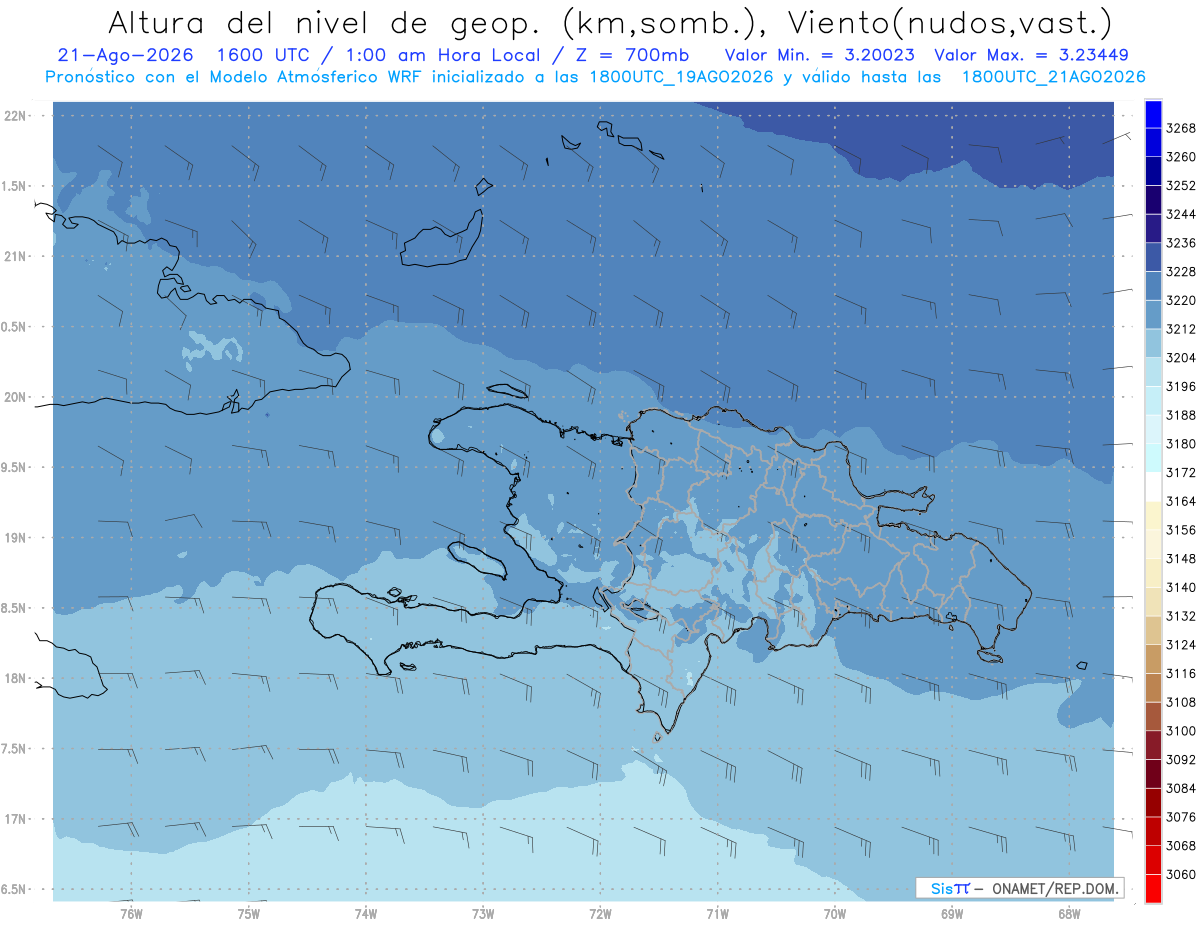Click the 22N latitude tick label
Image resolution: width=1200 pixels, height=927 pixels.
pyautogui.click(x=17, y=116)
